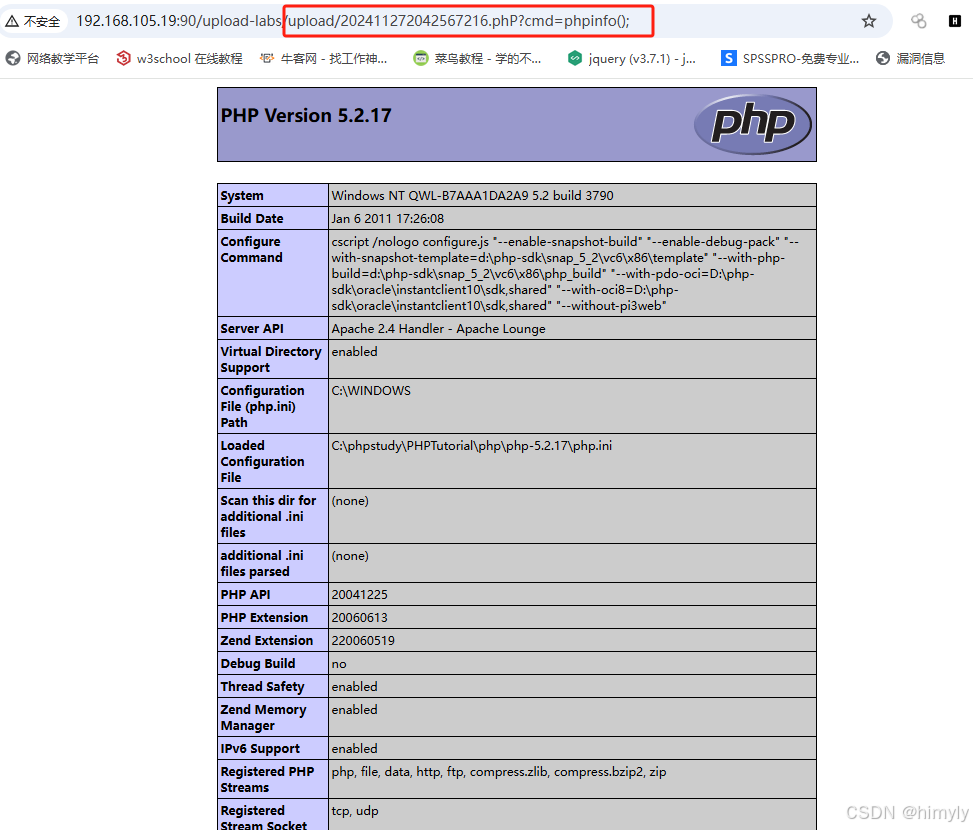Select the Windows NT QWL-B7AAA1DA2A9 value
The width and height of the screenshot is (973, 830).
pos(472,195)
